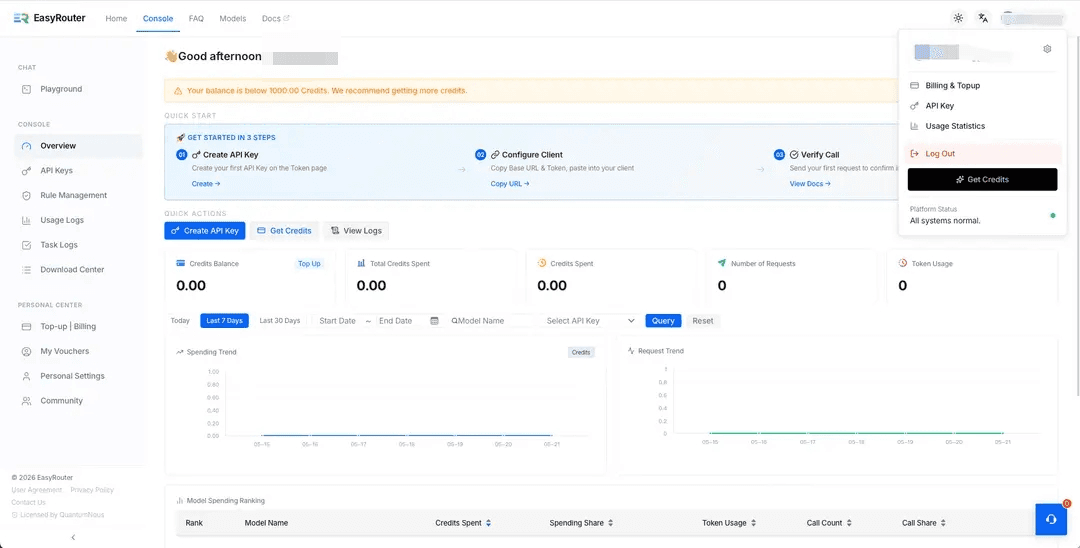
Task: Click the My Vouchers icon
Action: point(26,351)
